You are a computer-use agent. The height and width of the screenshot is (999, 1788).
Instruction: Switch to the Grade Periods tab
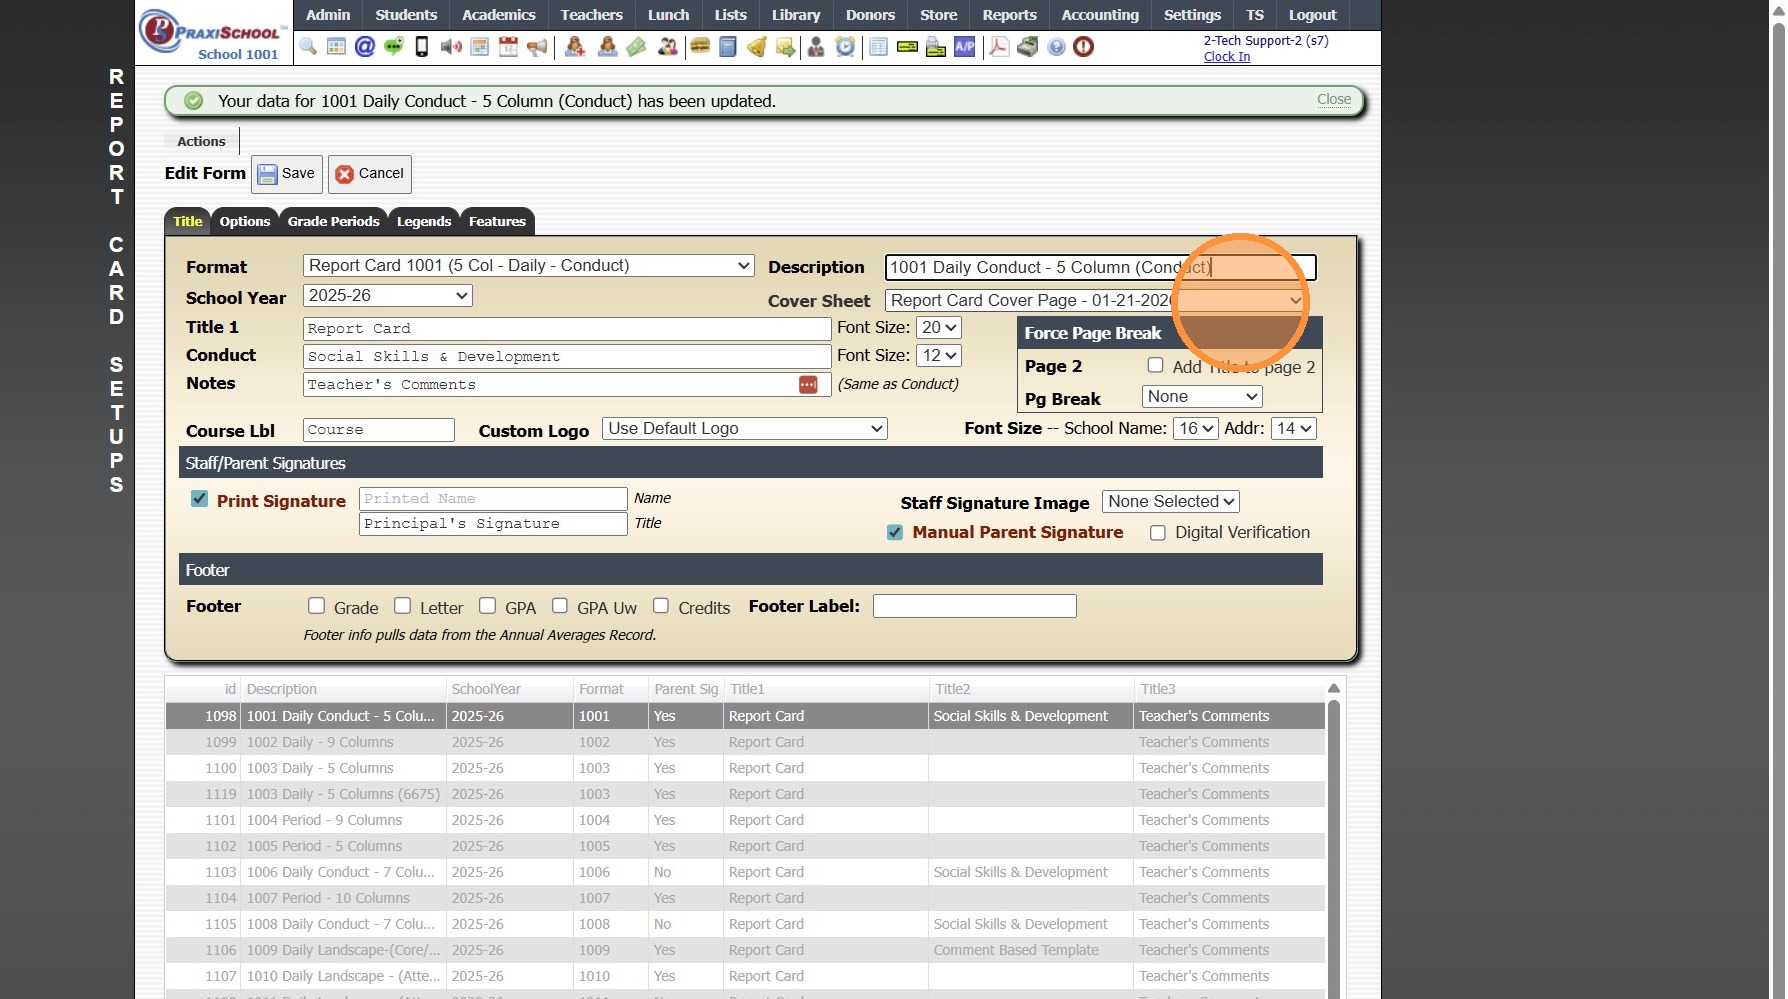click(x=334, y=222)
